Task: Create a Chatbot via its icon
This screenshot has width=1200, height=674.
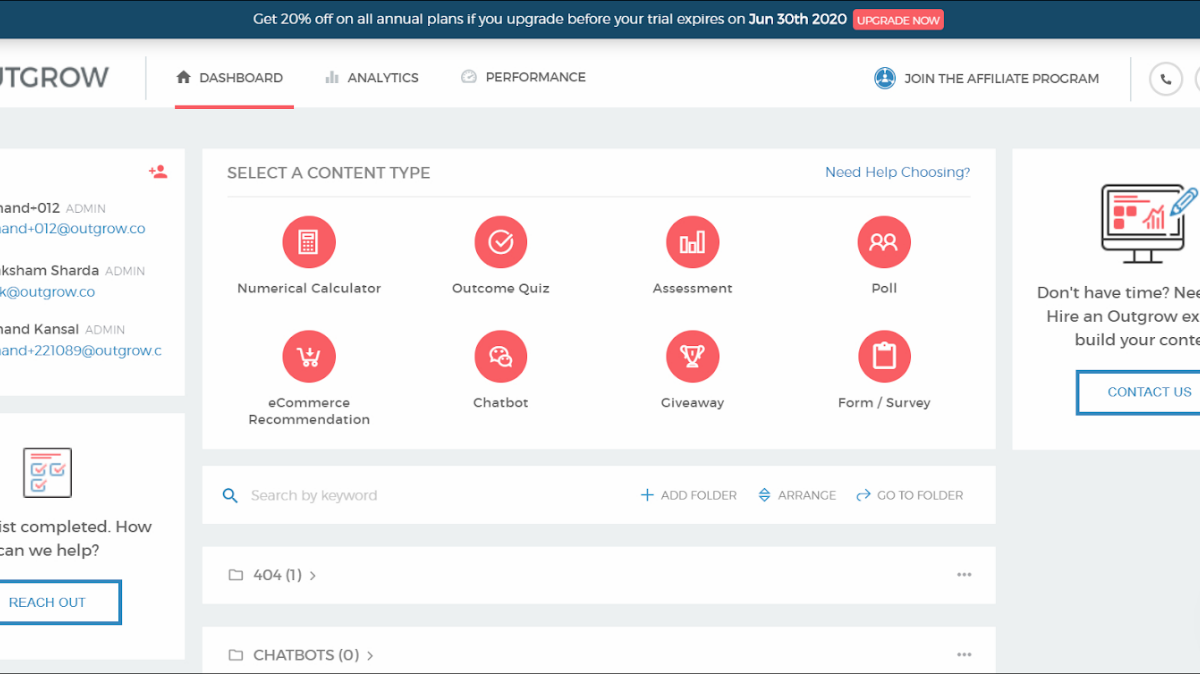Action: (x=500, y=356)
